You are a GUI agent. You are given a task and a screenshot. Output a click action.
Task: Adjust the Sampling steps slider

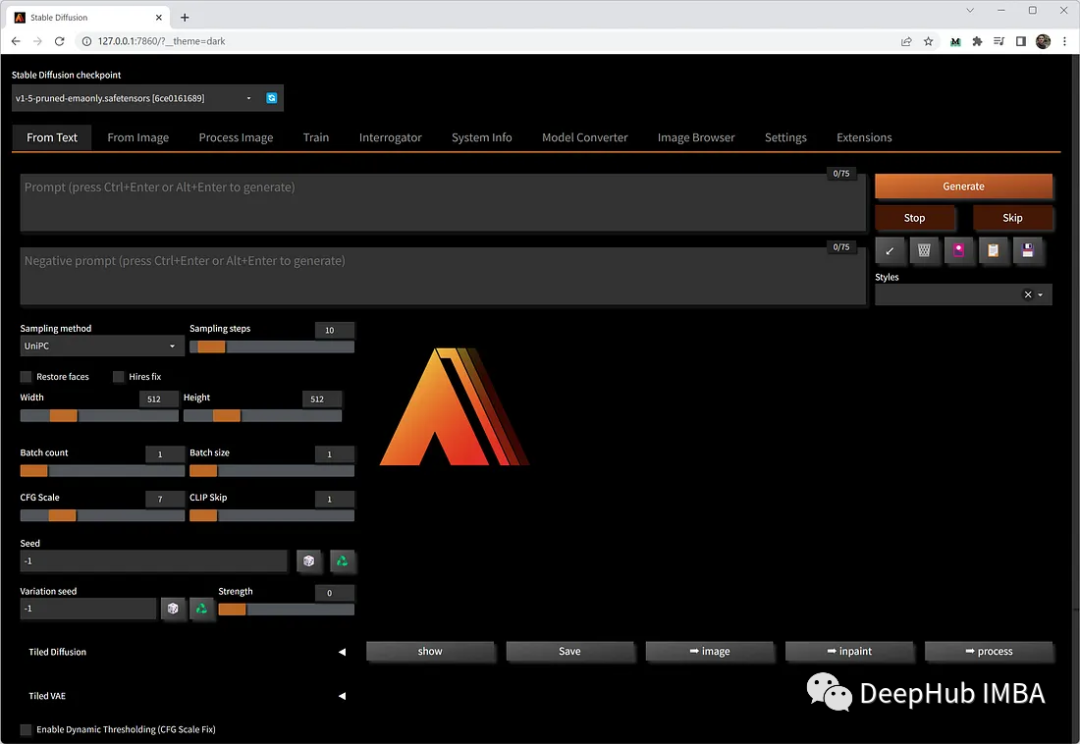[272, 347]
